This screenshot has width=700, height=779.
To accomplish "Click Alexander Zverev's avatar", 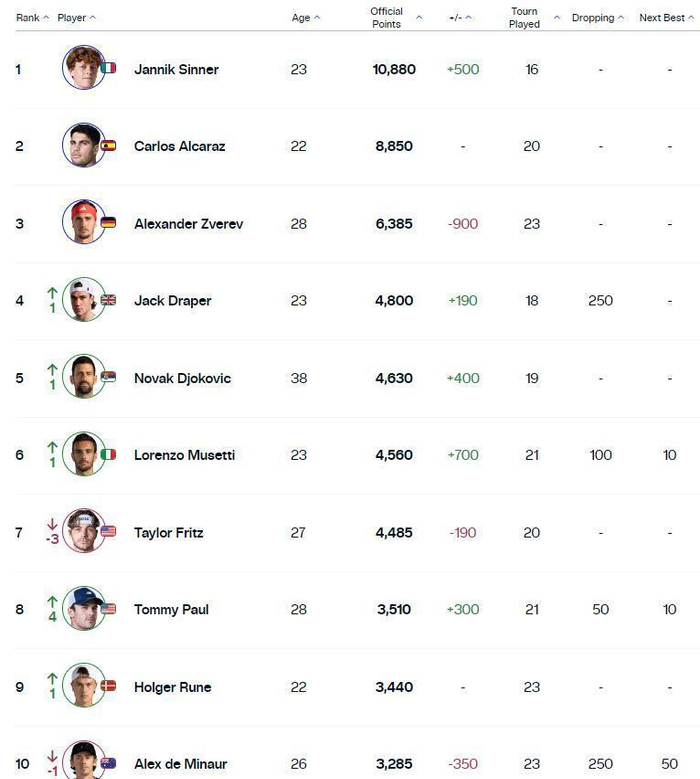I will (83, 222).
